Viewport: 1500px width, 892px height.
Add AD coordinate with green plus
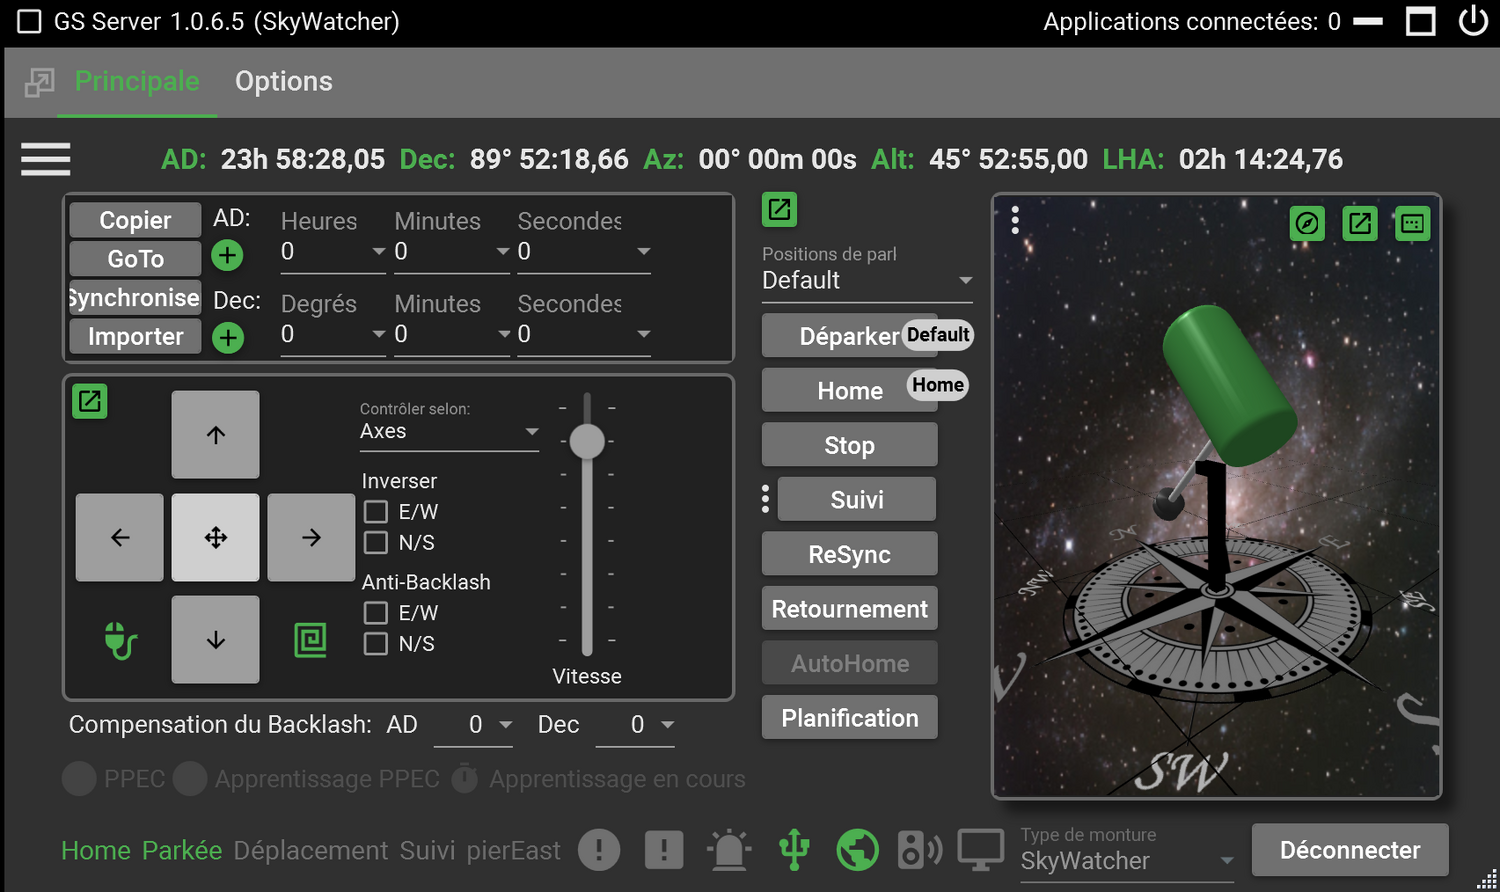[228, 256]
